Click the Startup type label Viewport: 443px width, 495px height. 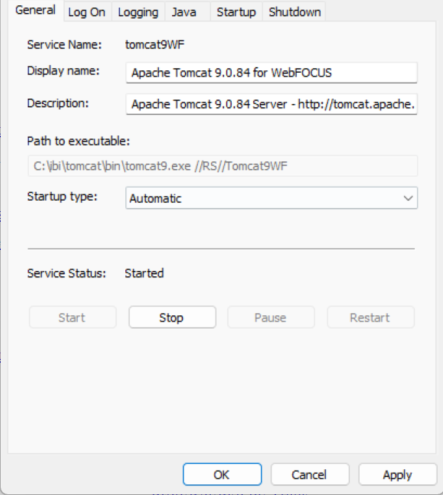(x=62, y=197)
